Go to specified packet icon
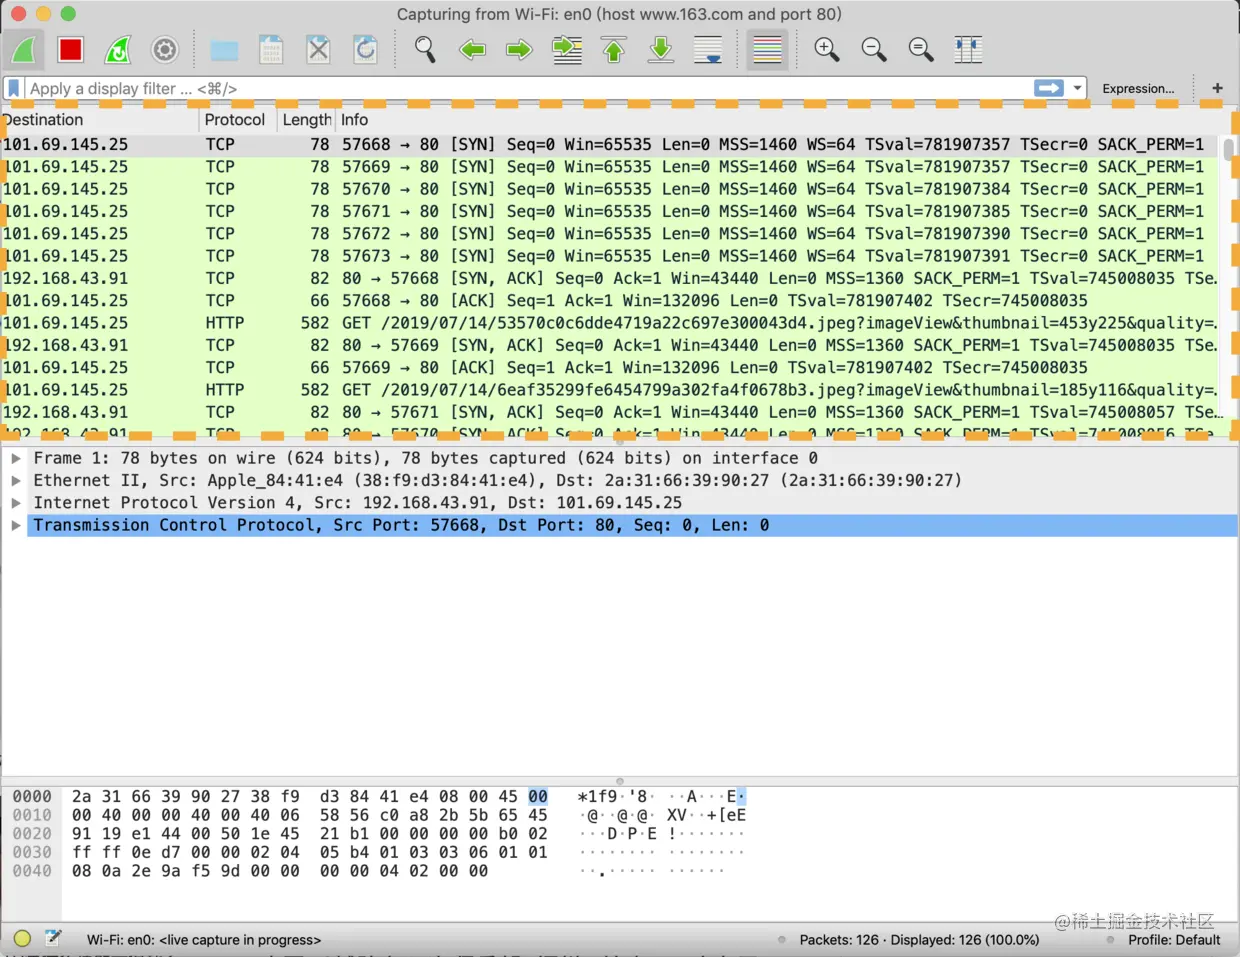The width and height of the screenshot is (1240, 957). tap(567, 49)
